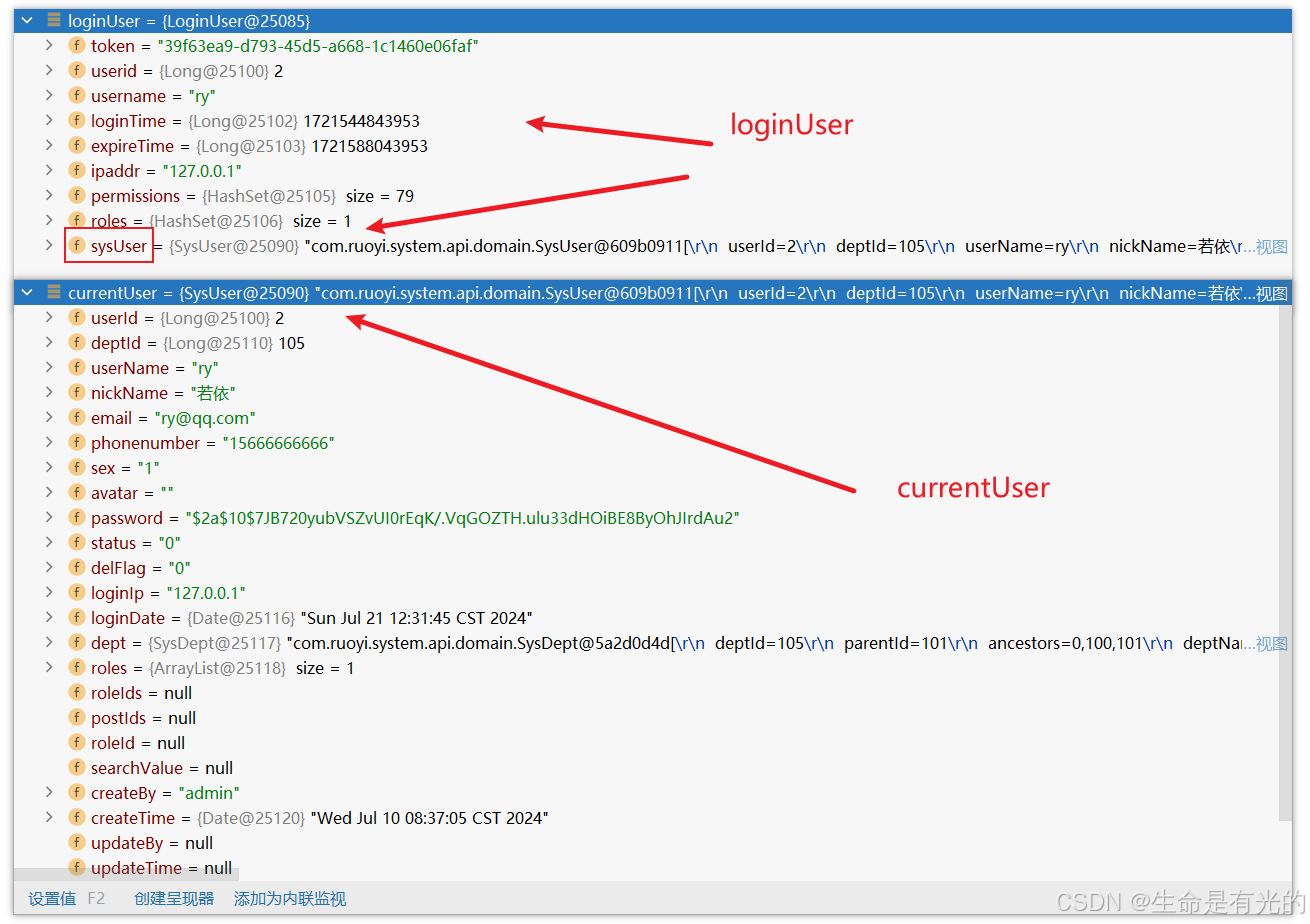Expand the createTime row
The width and height of the screenshot is (1310, 924).
coord(49,817)
